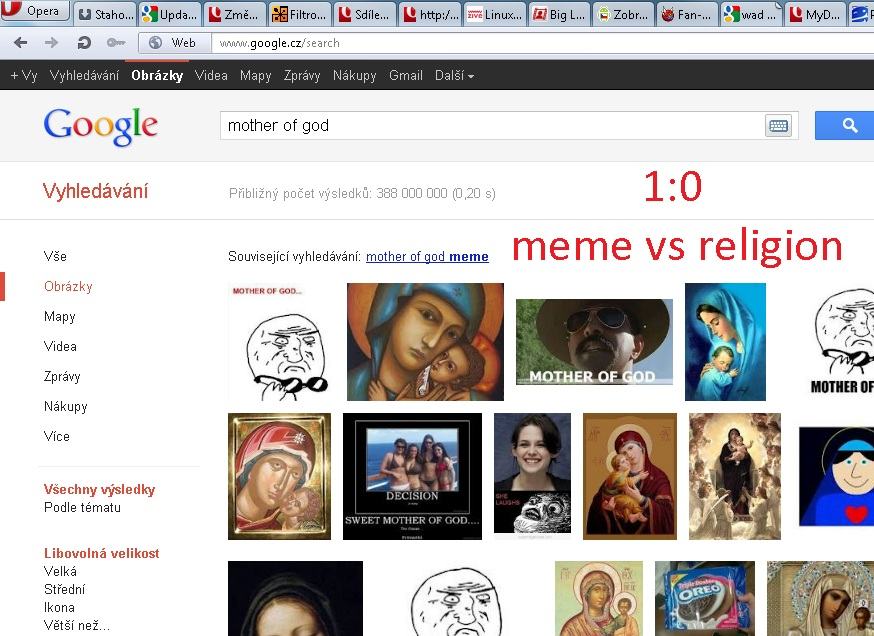The width and height of the screenshot is (874, 636).
Task: Switch to the wad ... tab
Action: pos(753,14)
